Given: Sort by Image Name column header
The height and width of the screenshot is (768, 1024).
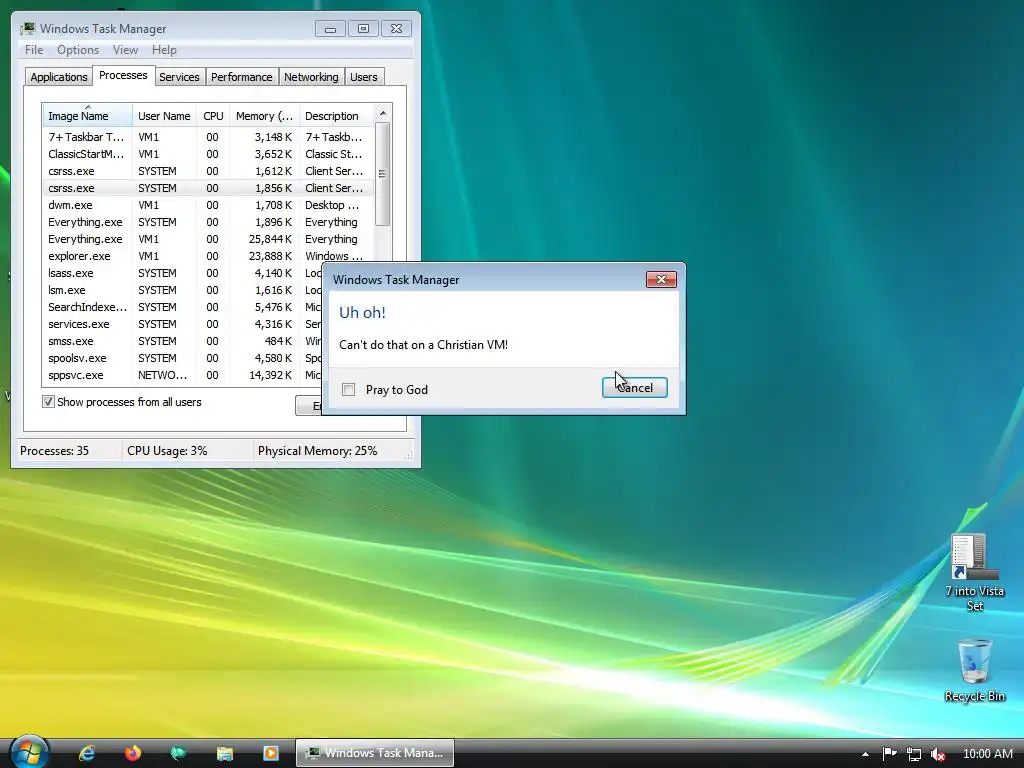Looking at the screenshot, I should pos(88,116).
